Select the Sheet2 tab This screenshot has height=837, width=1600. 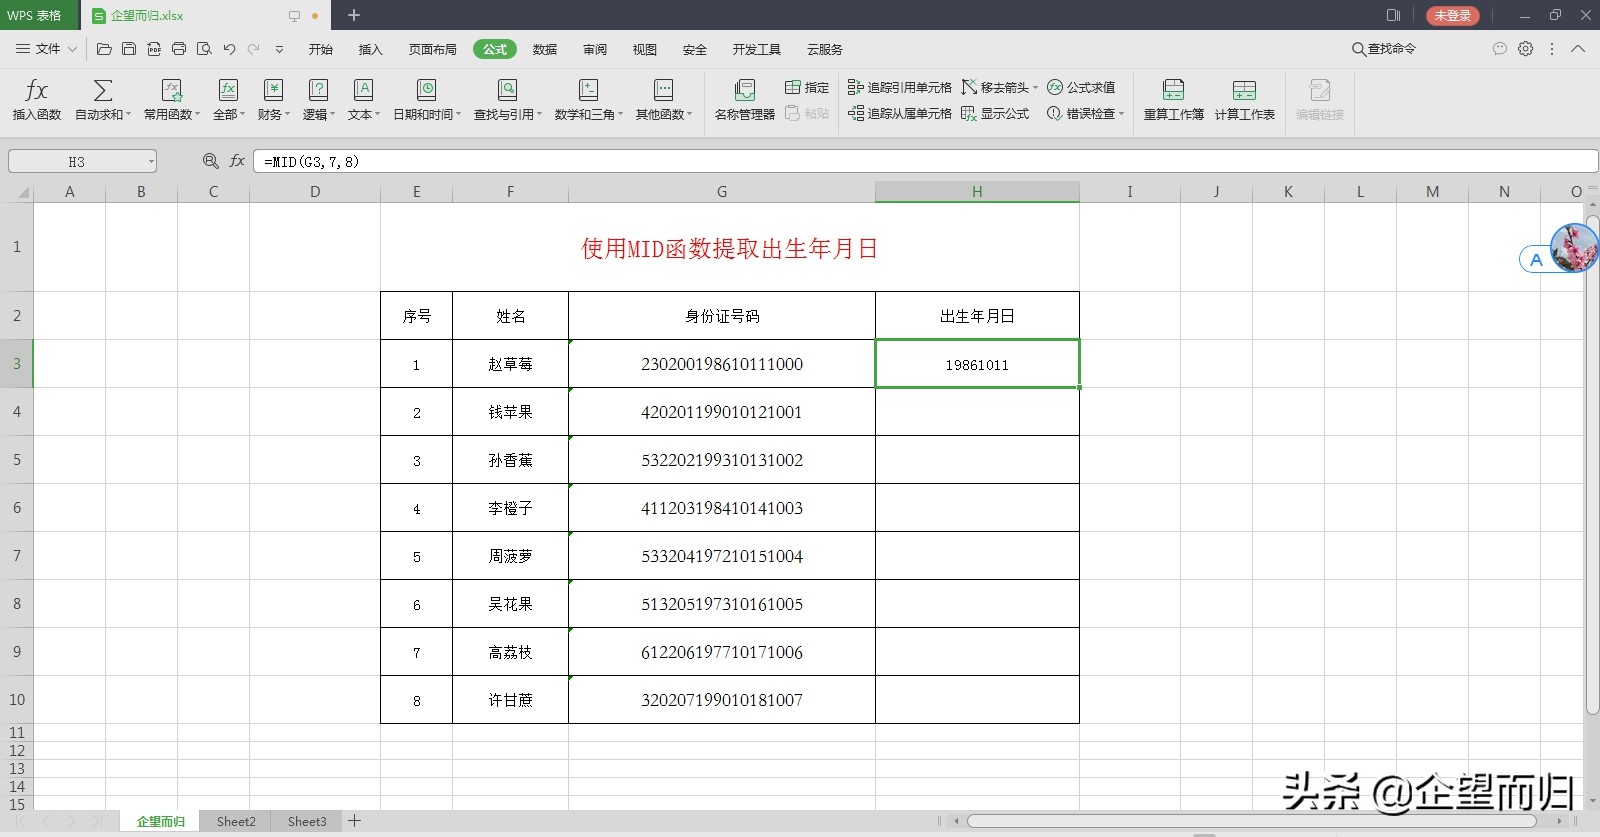236,821
